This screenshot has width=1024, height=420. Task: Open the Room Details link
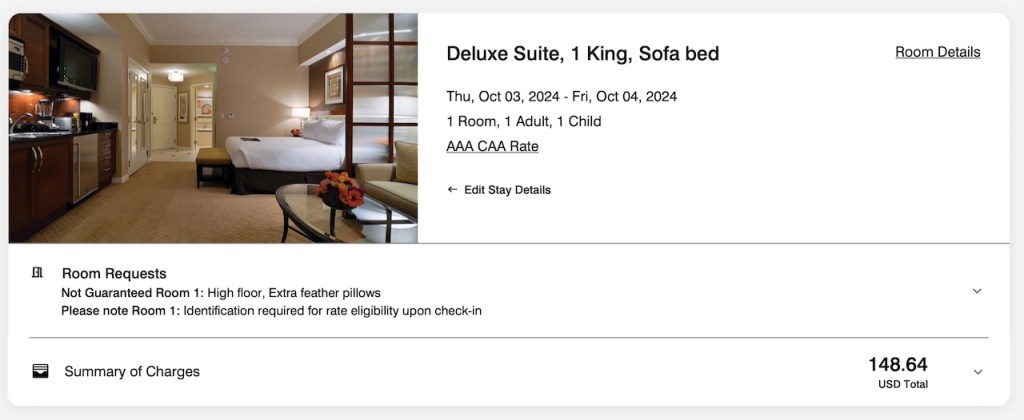[937, 52]
